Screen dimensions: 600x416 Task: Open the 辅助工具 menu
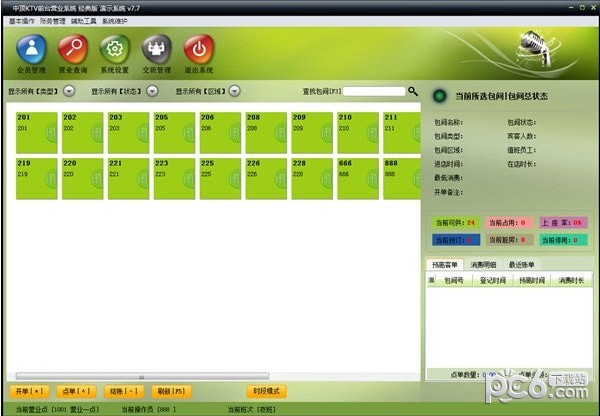coord(82,20)
